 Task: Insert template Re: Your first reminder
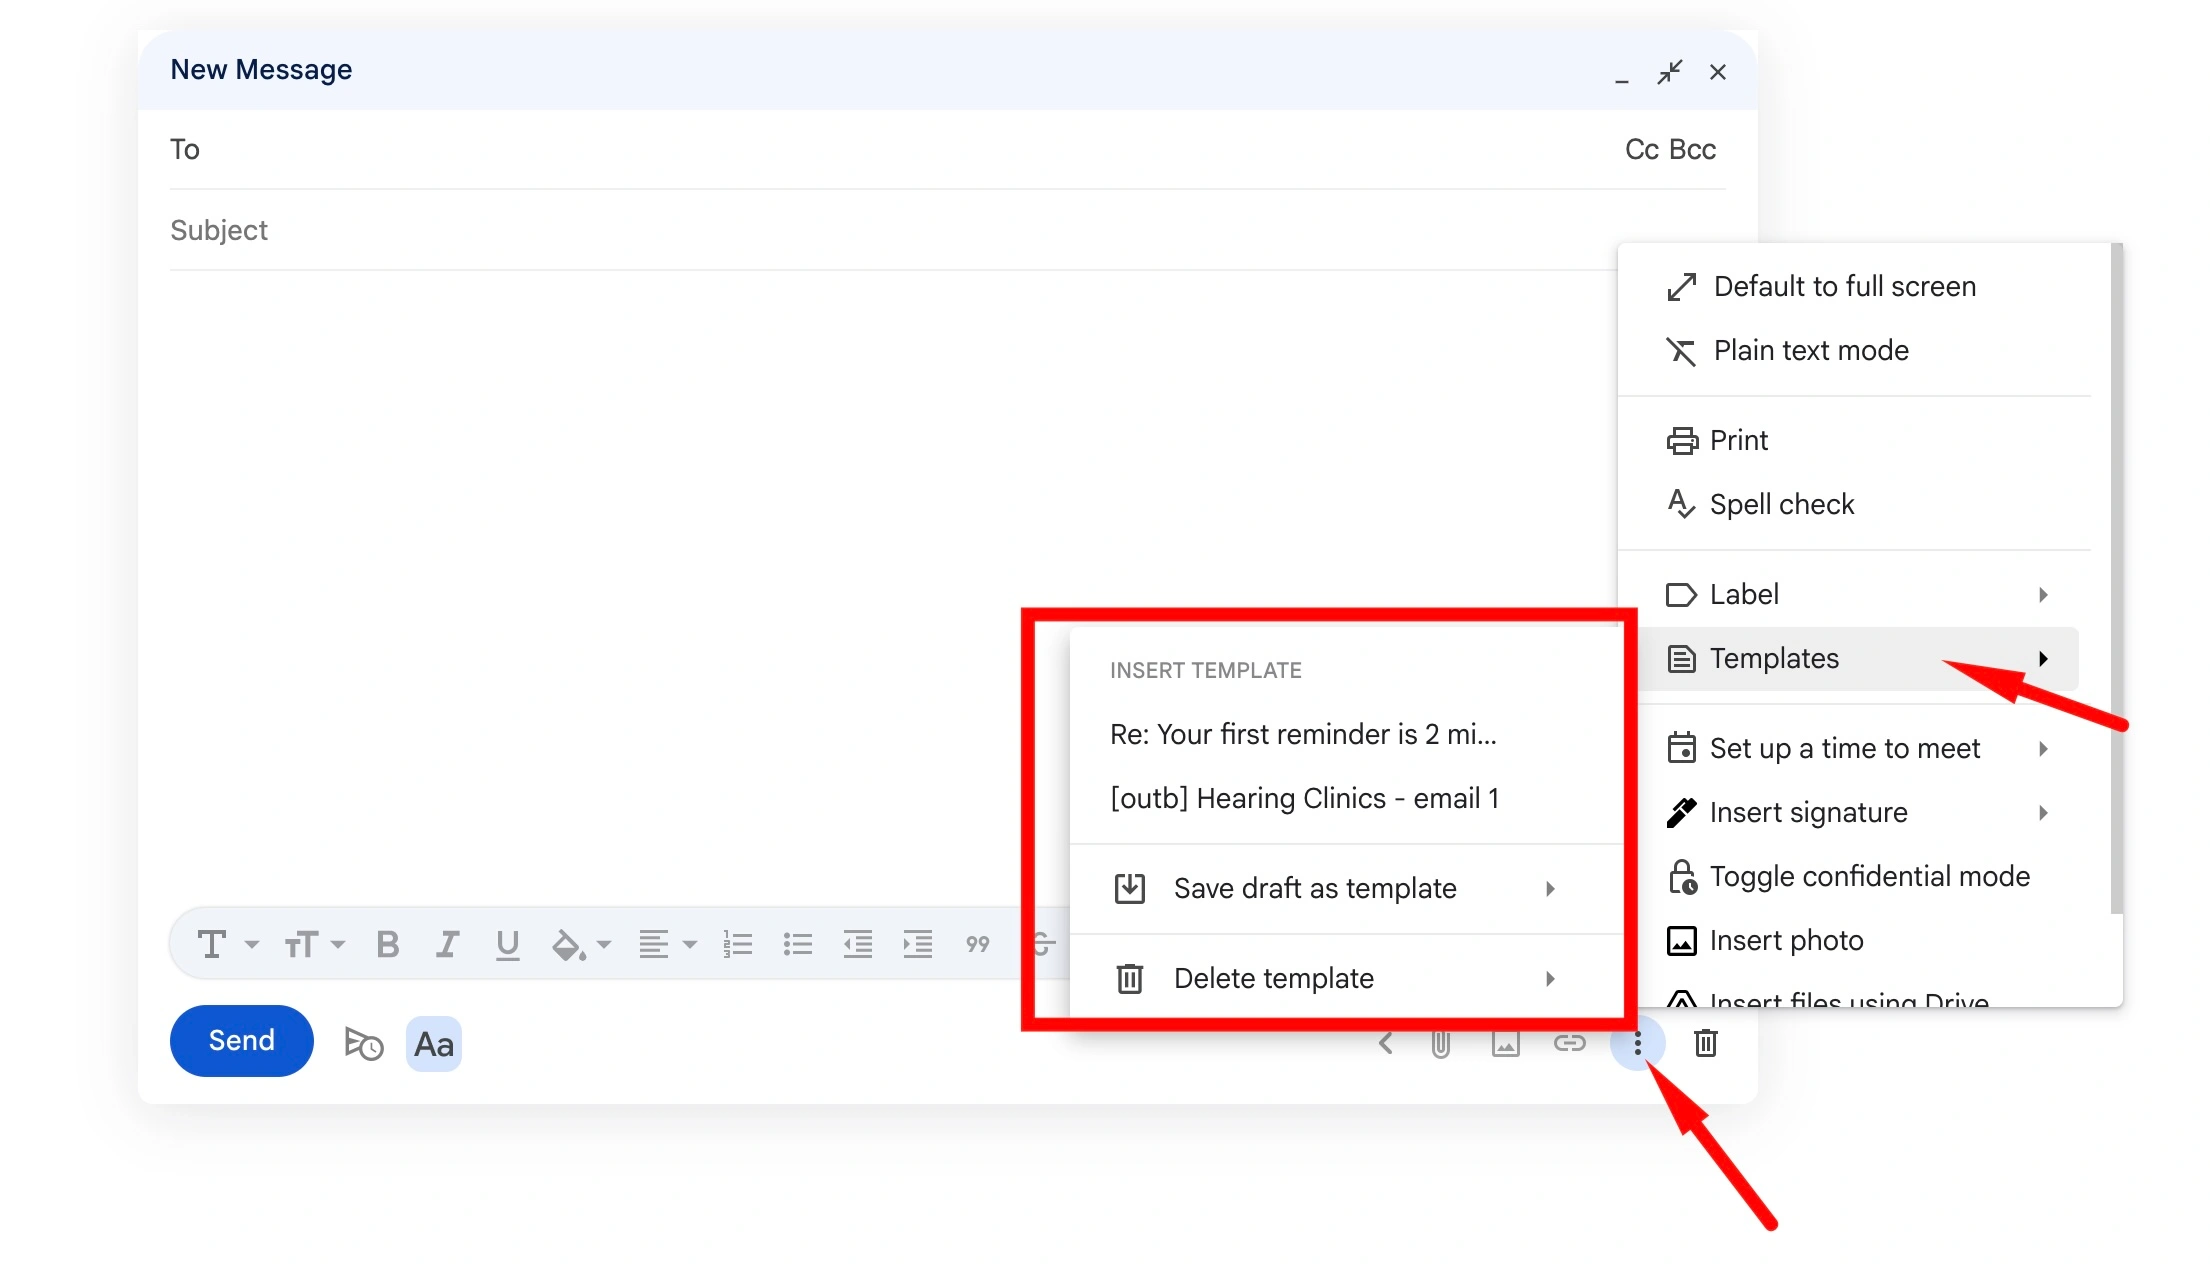click(1345, 734)
